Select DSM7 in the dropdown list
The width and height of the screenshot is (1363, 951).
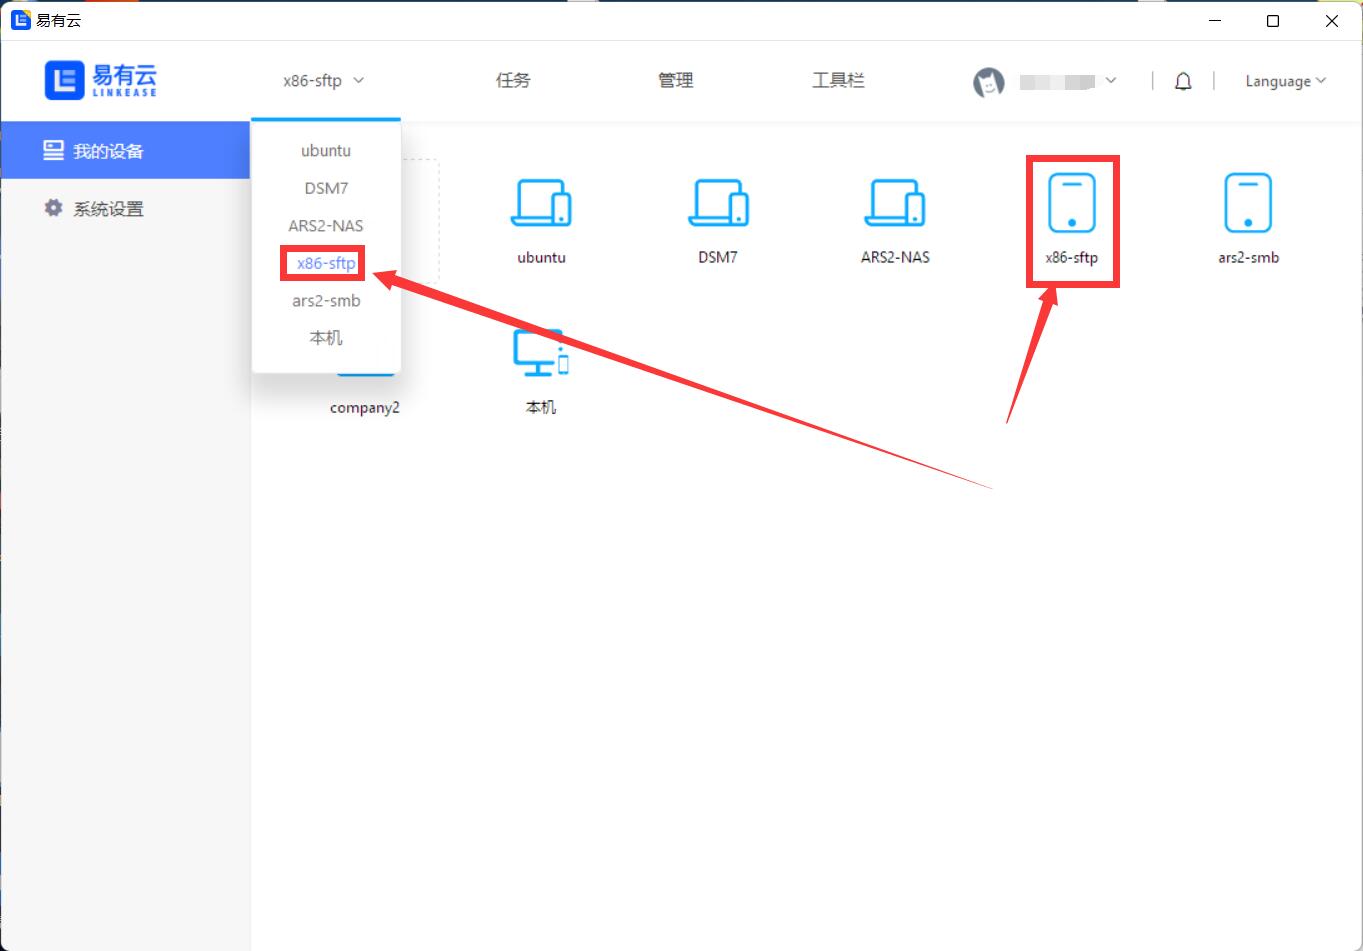click(326, 188)
